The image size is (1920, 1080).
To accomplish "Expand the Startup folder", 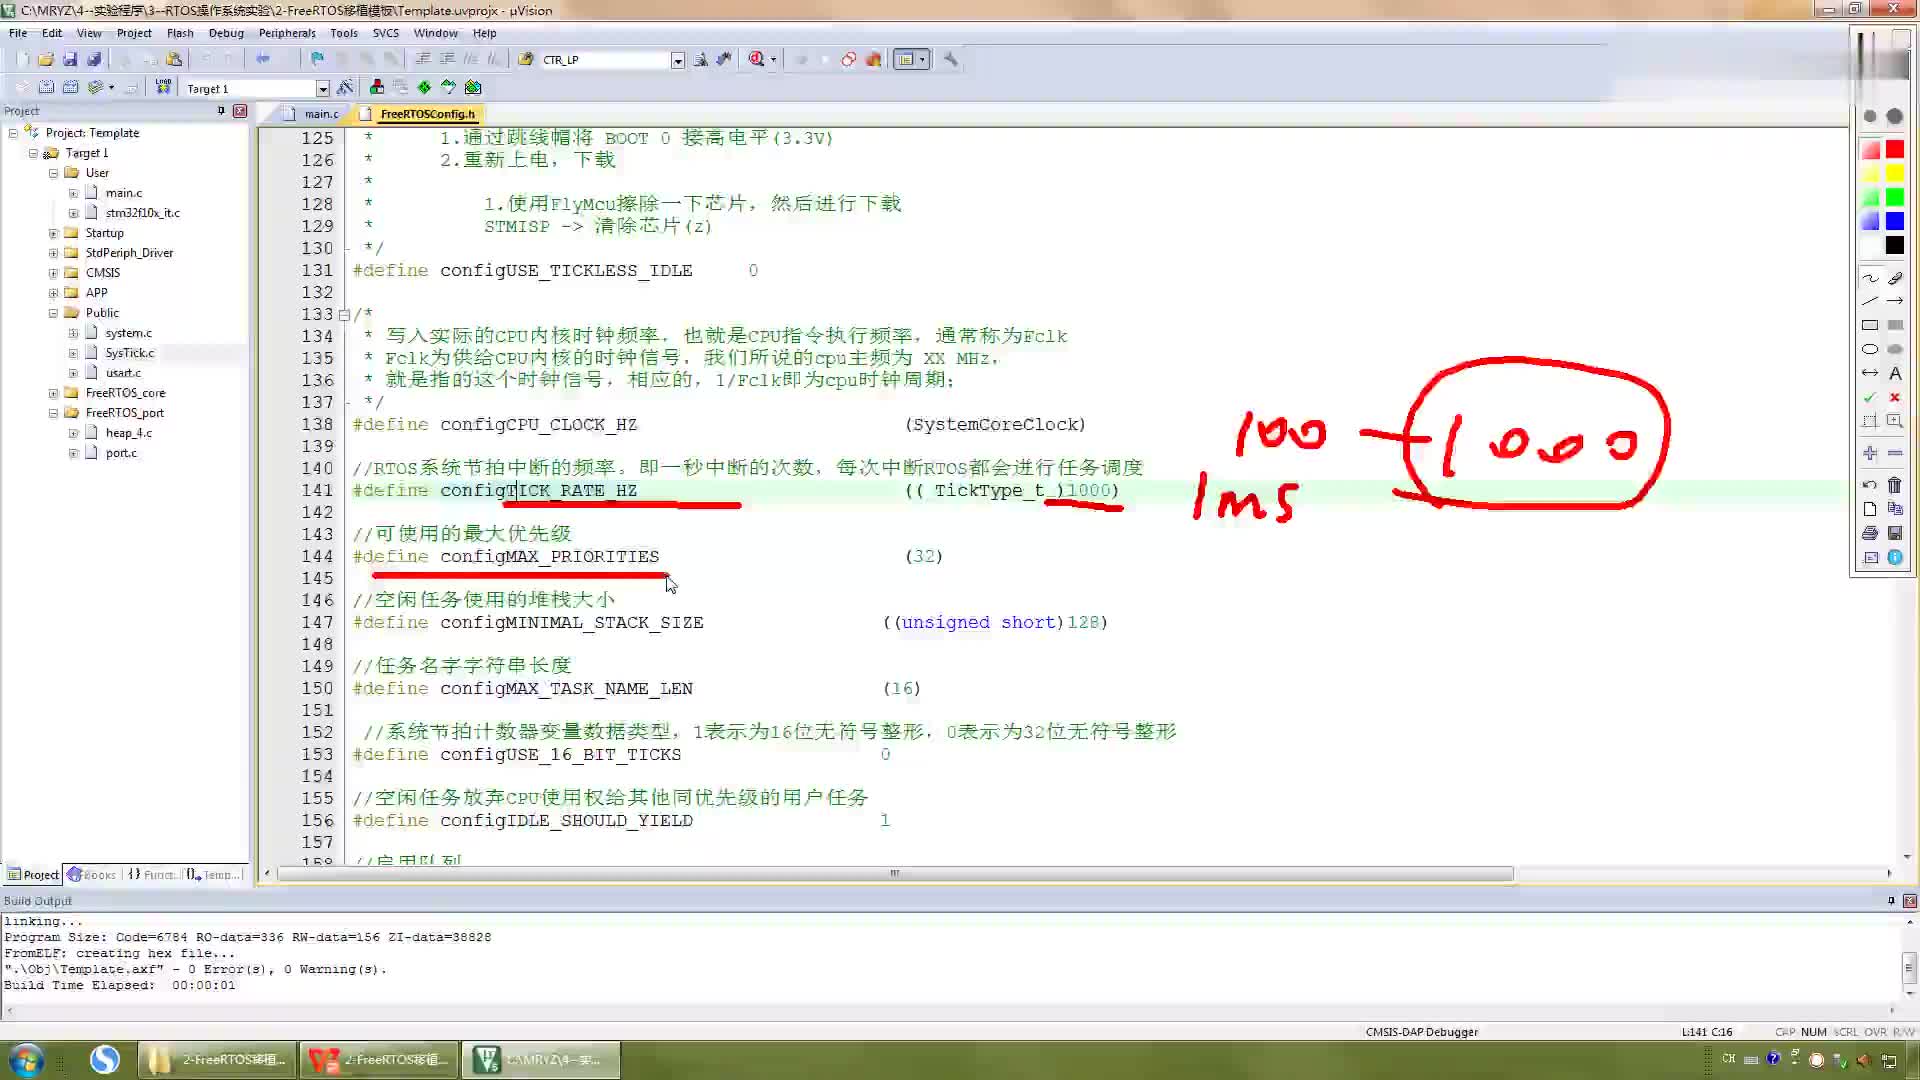I will pyautogui.click(x=53, y=233).
